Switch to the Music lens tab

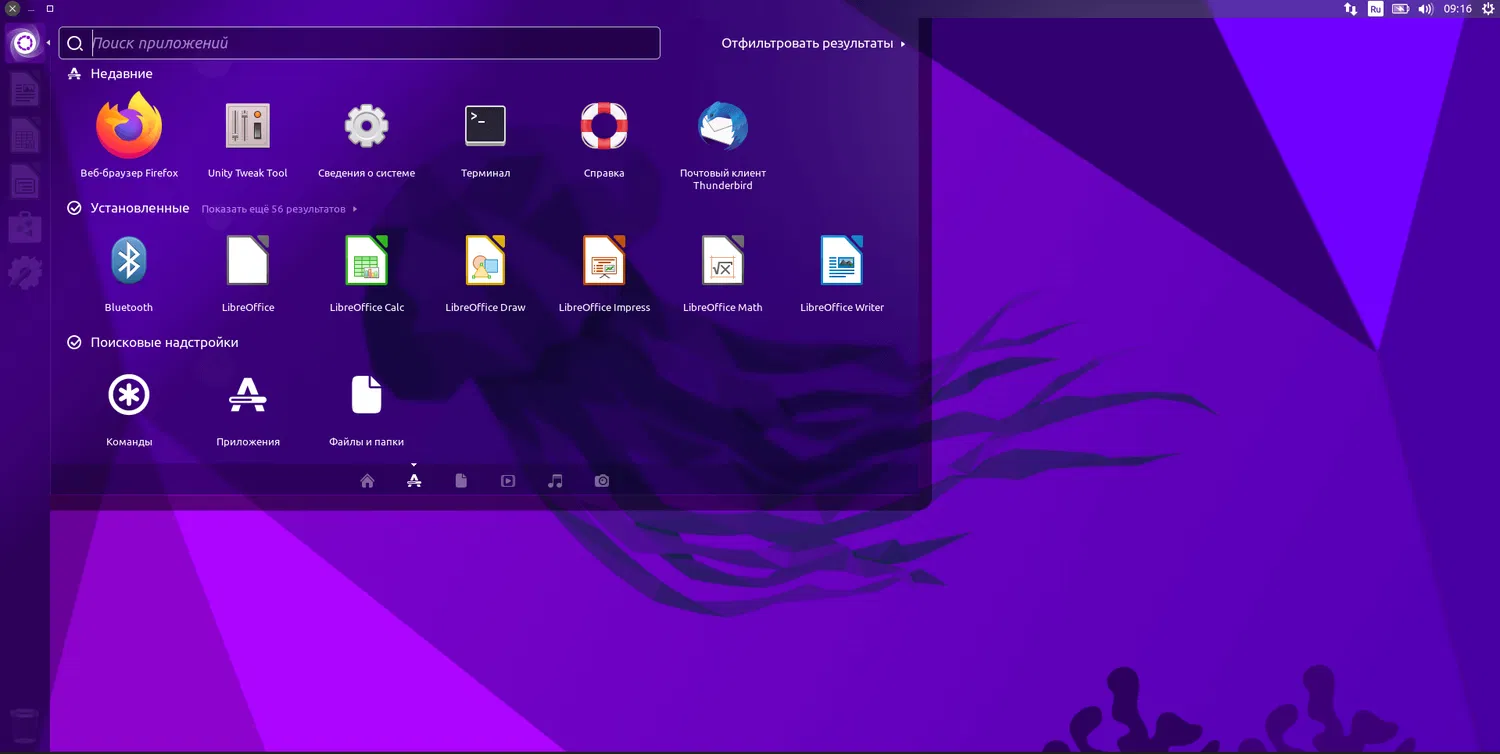[555, 481]
